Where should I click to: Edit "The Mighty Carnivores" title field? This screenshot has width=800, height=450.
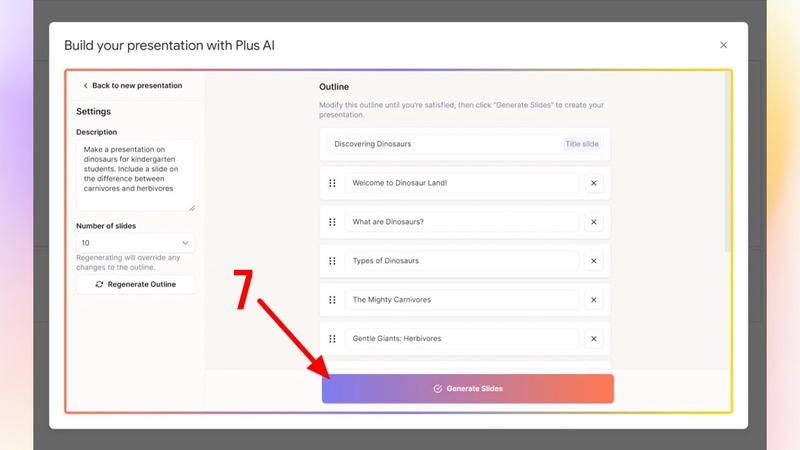pos(461,300)
